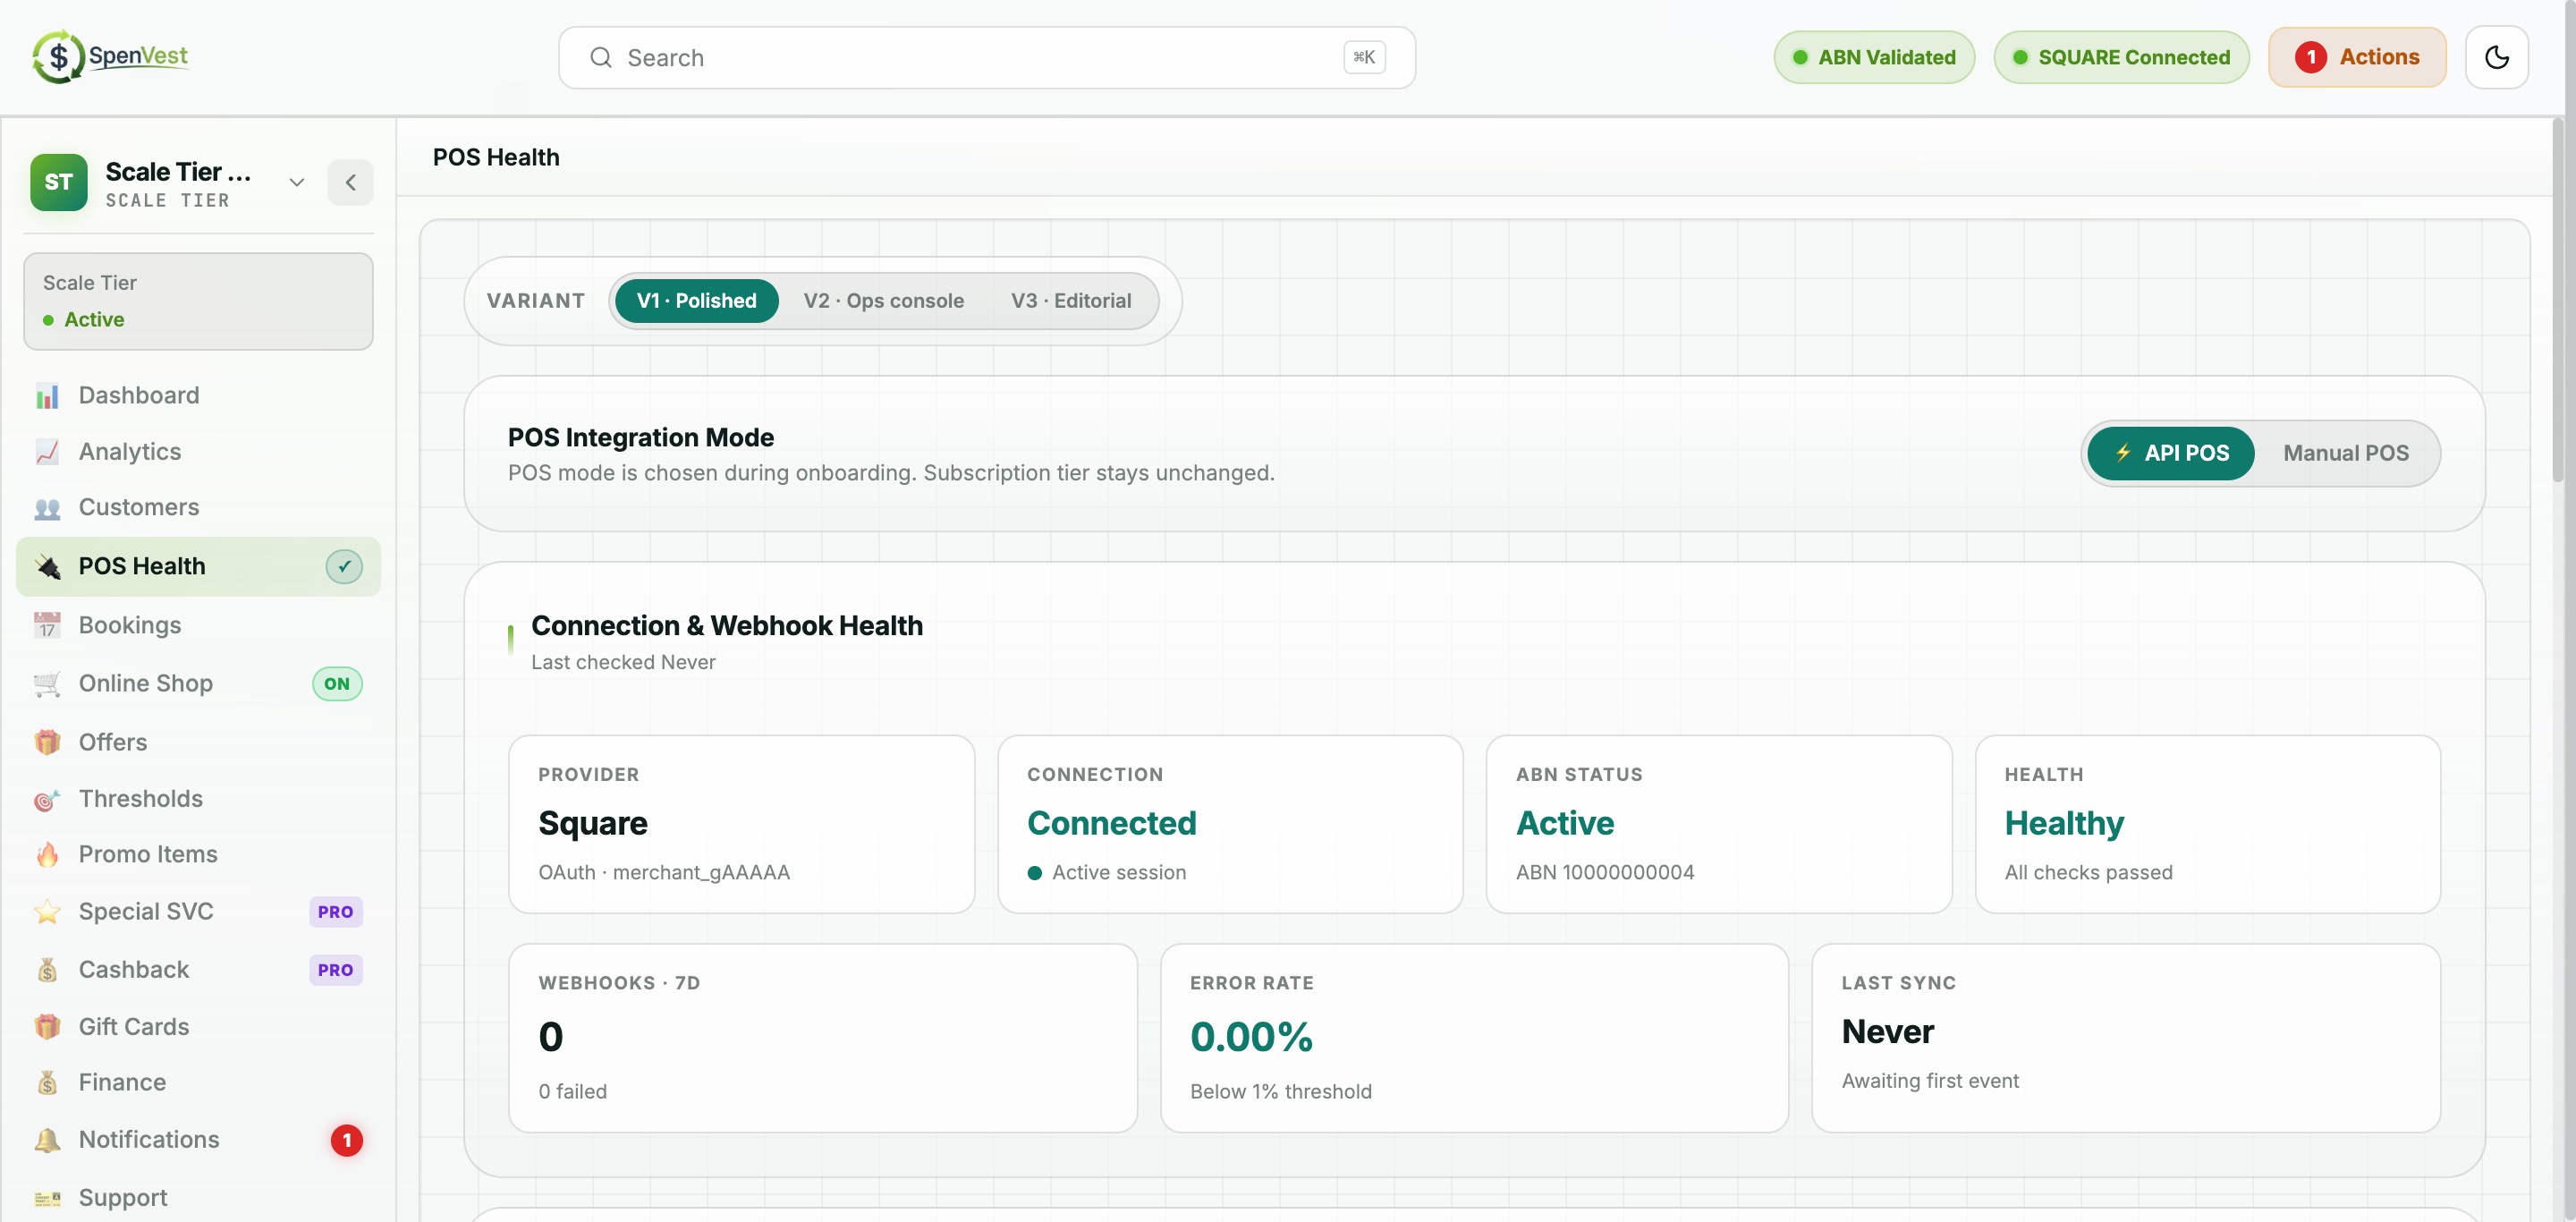Click the POS Health page heading
Screen dimensions: 2576x1222
click(496, 157)
